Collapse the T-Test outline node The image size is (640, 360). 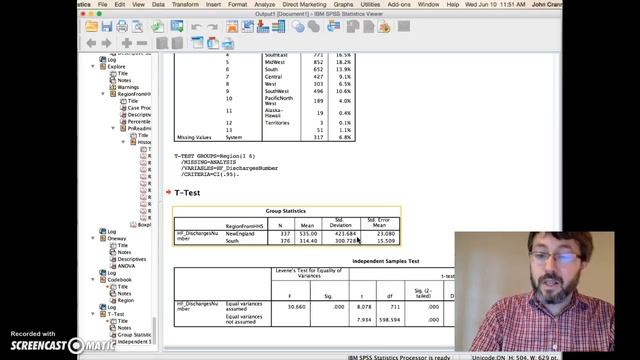93,314
